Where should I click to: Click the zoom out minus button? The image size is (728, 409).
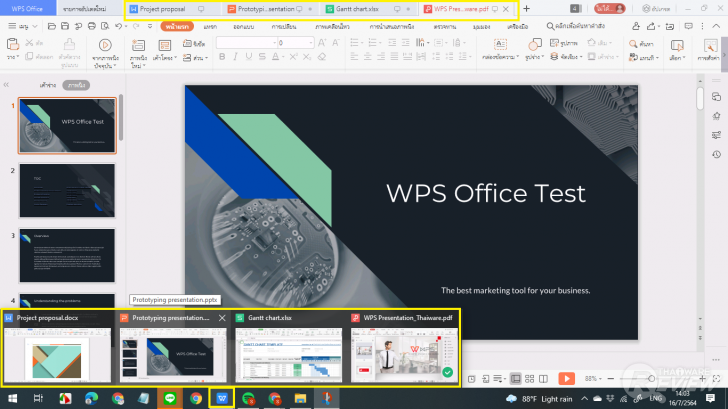[x=611, y=379]
